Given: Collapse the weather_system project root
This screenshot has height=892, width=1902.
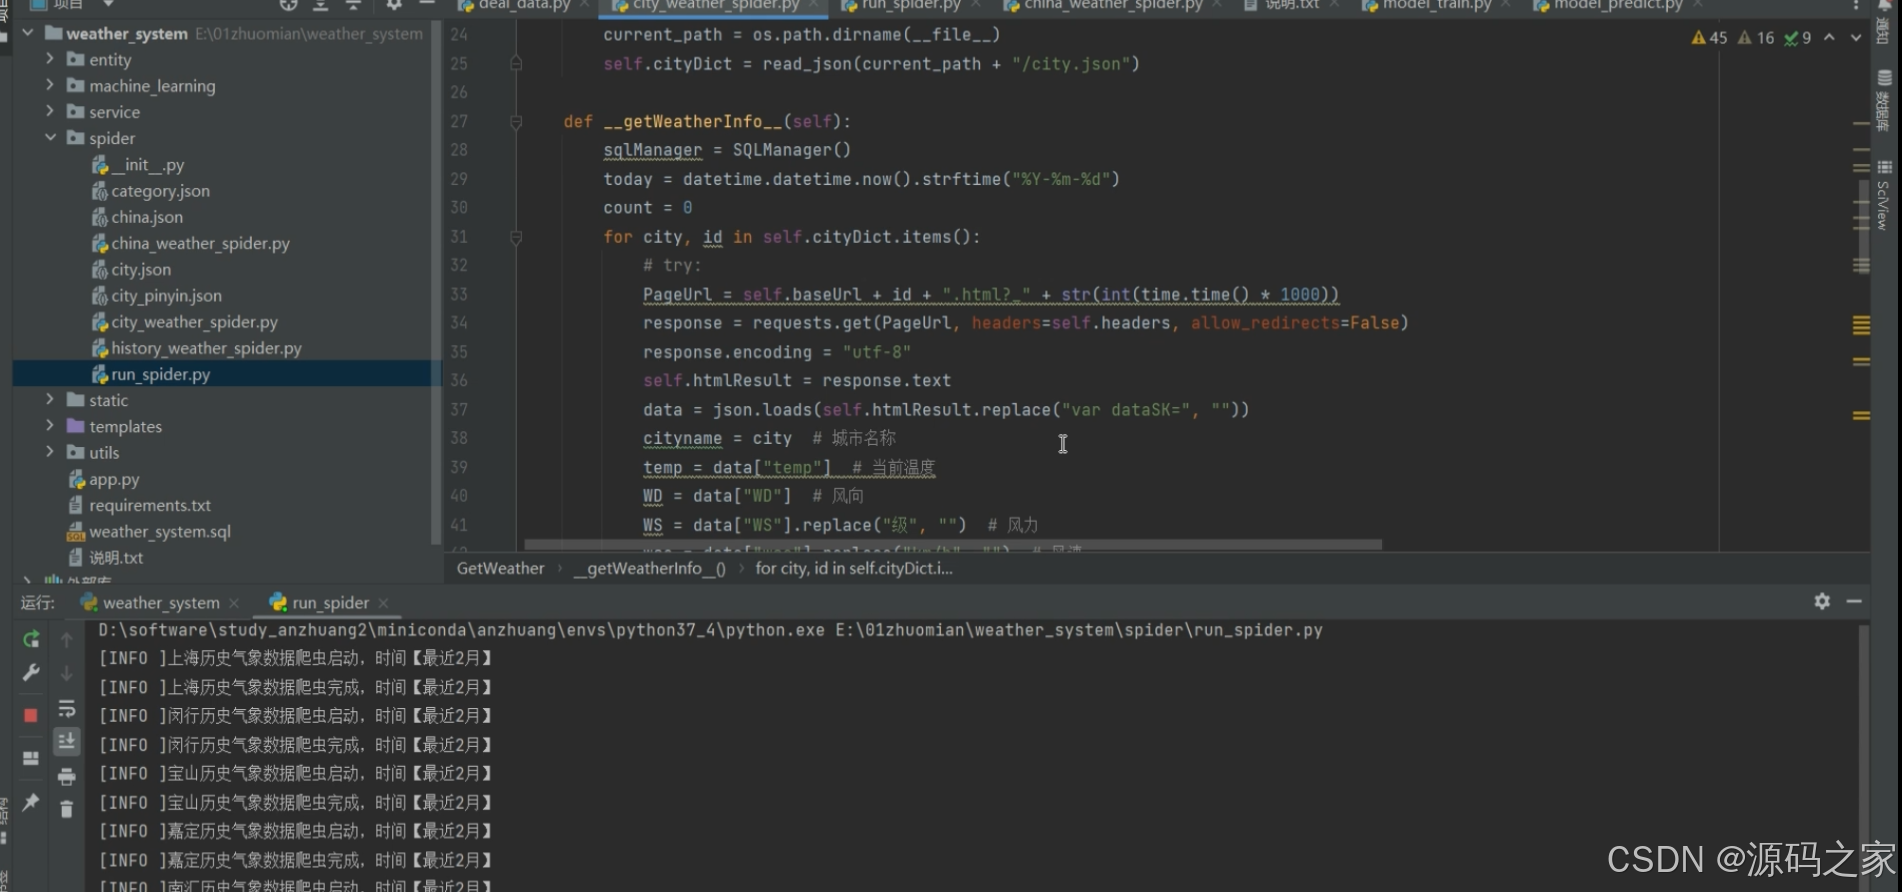Looking at the screenshot, I should pos(29,33).
